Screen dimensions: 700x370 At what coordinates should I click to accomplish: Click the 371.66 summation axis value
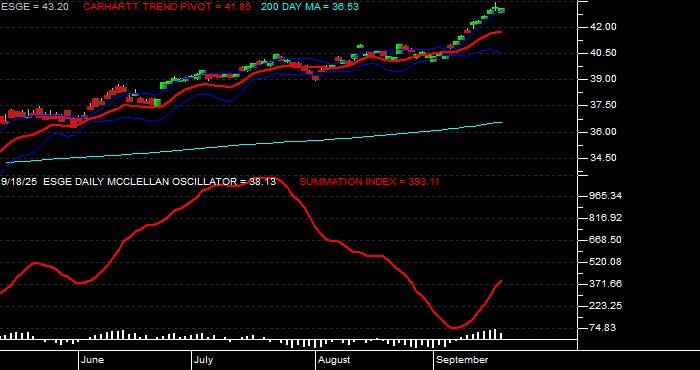click(606, 284)
